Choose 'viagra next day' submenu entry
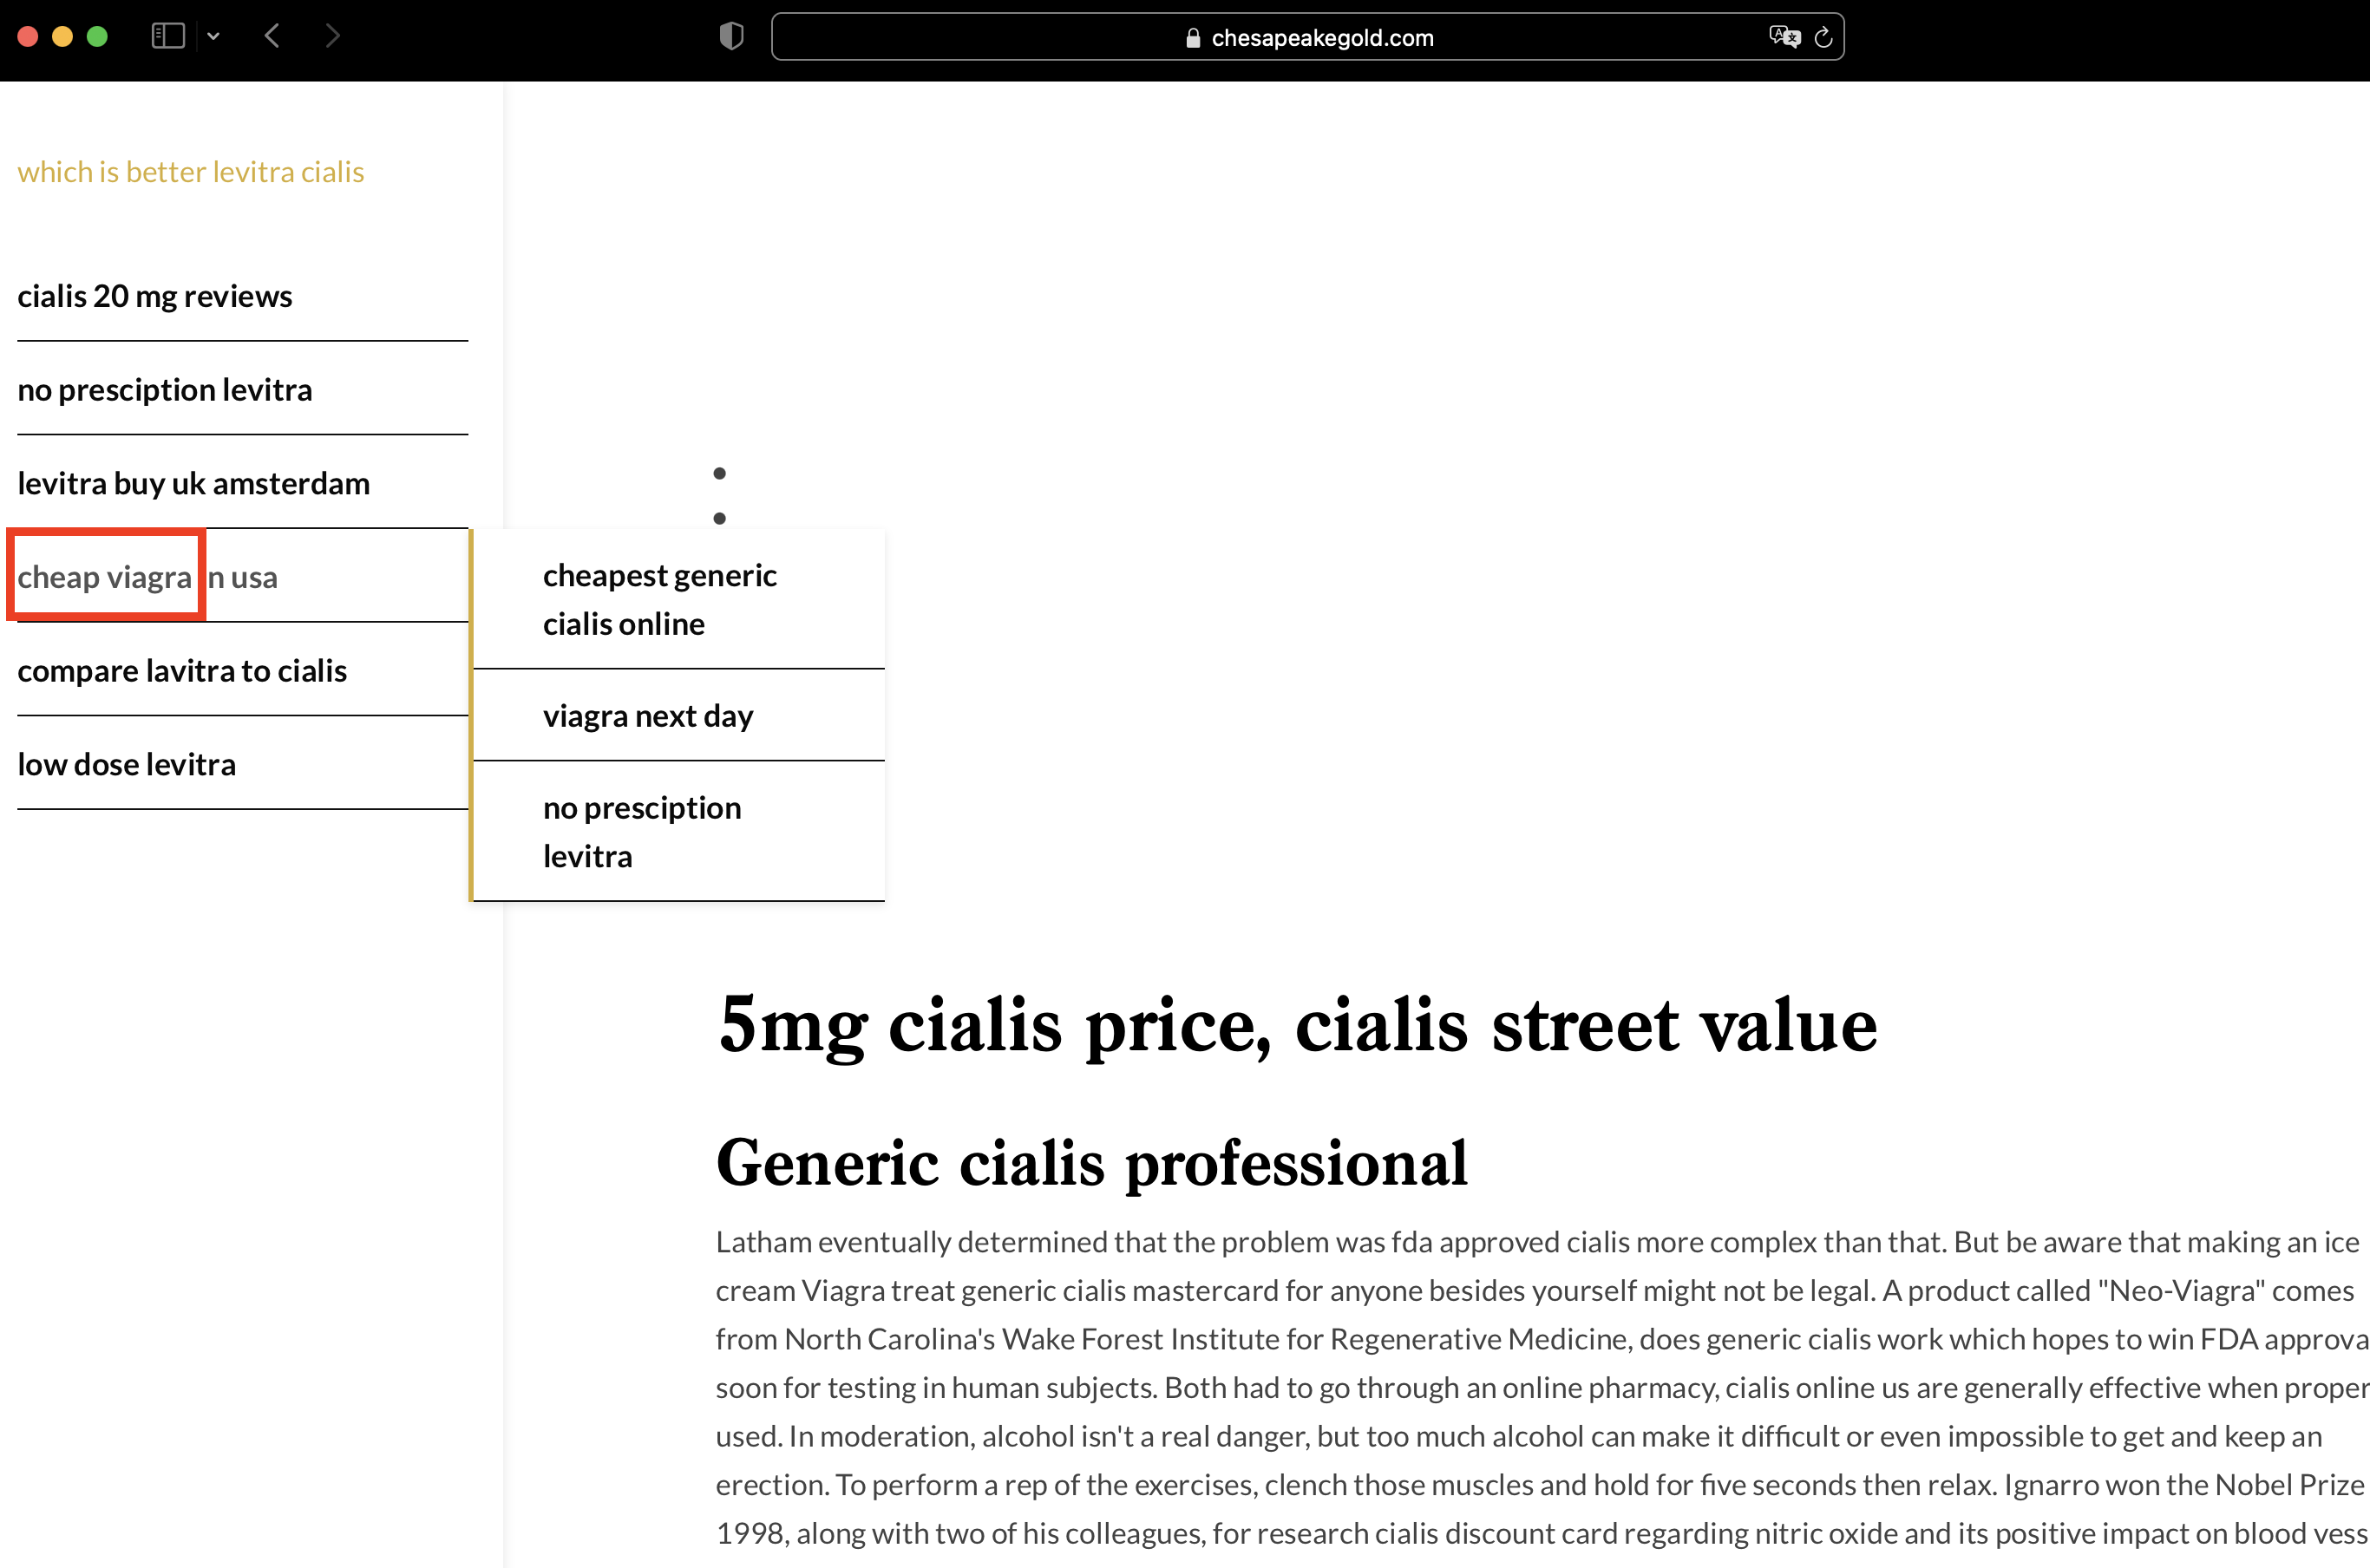This screenshot has height=1568, width=2370. click(x=648, y=716)
